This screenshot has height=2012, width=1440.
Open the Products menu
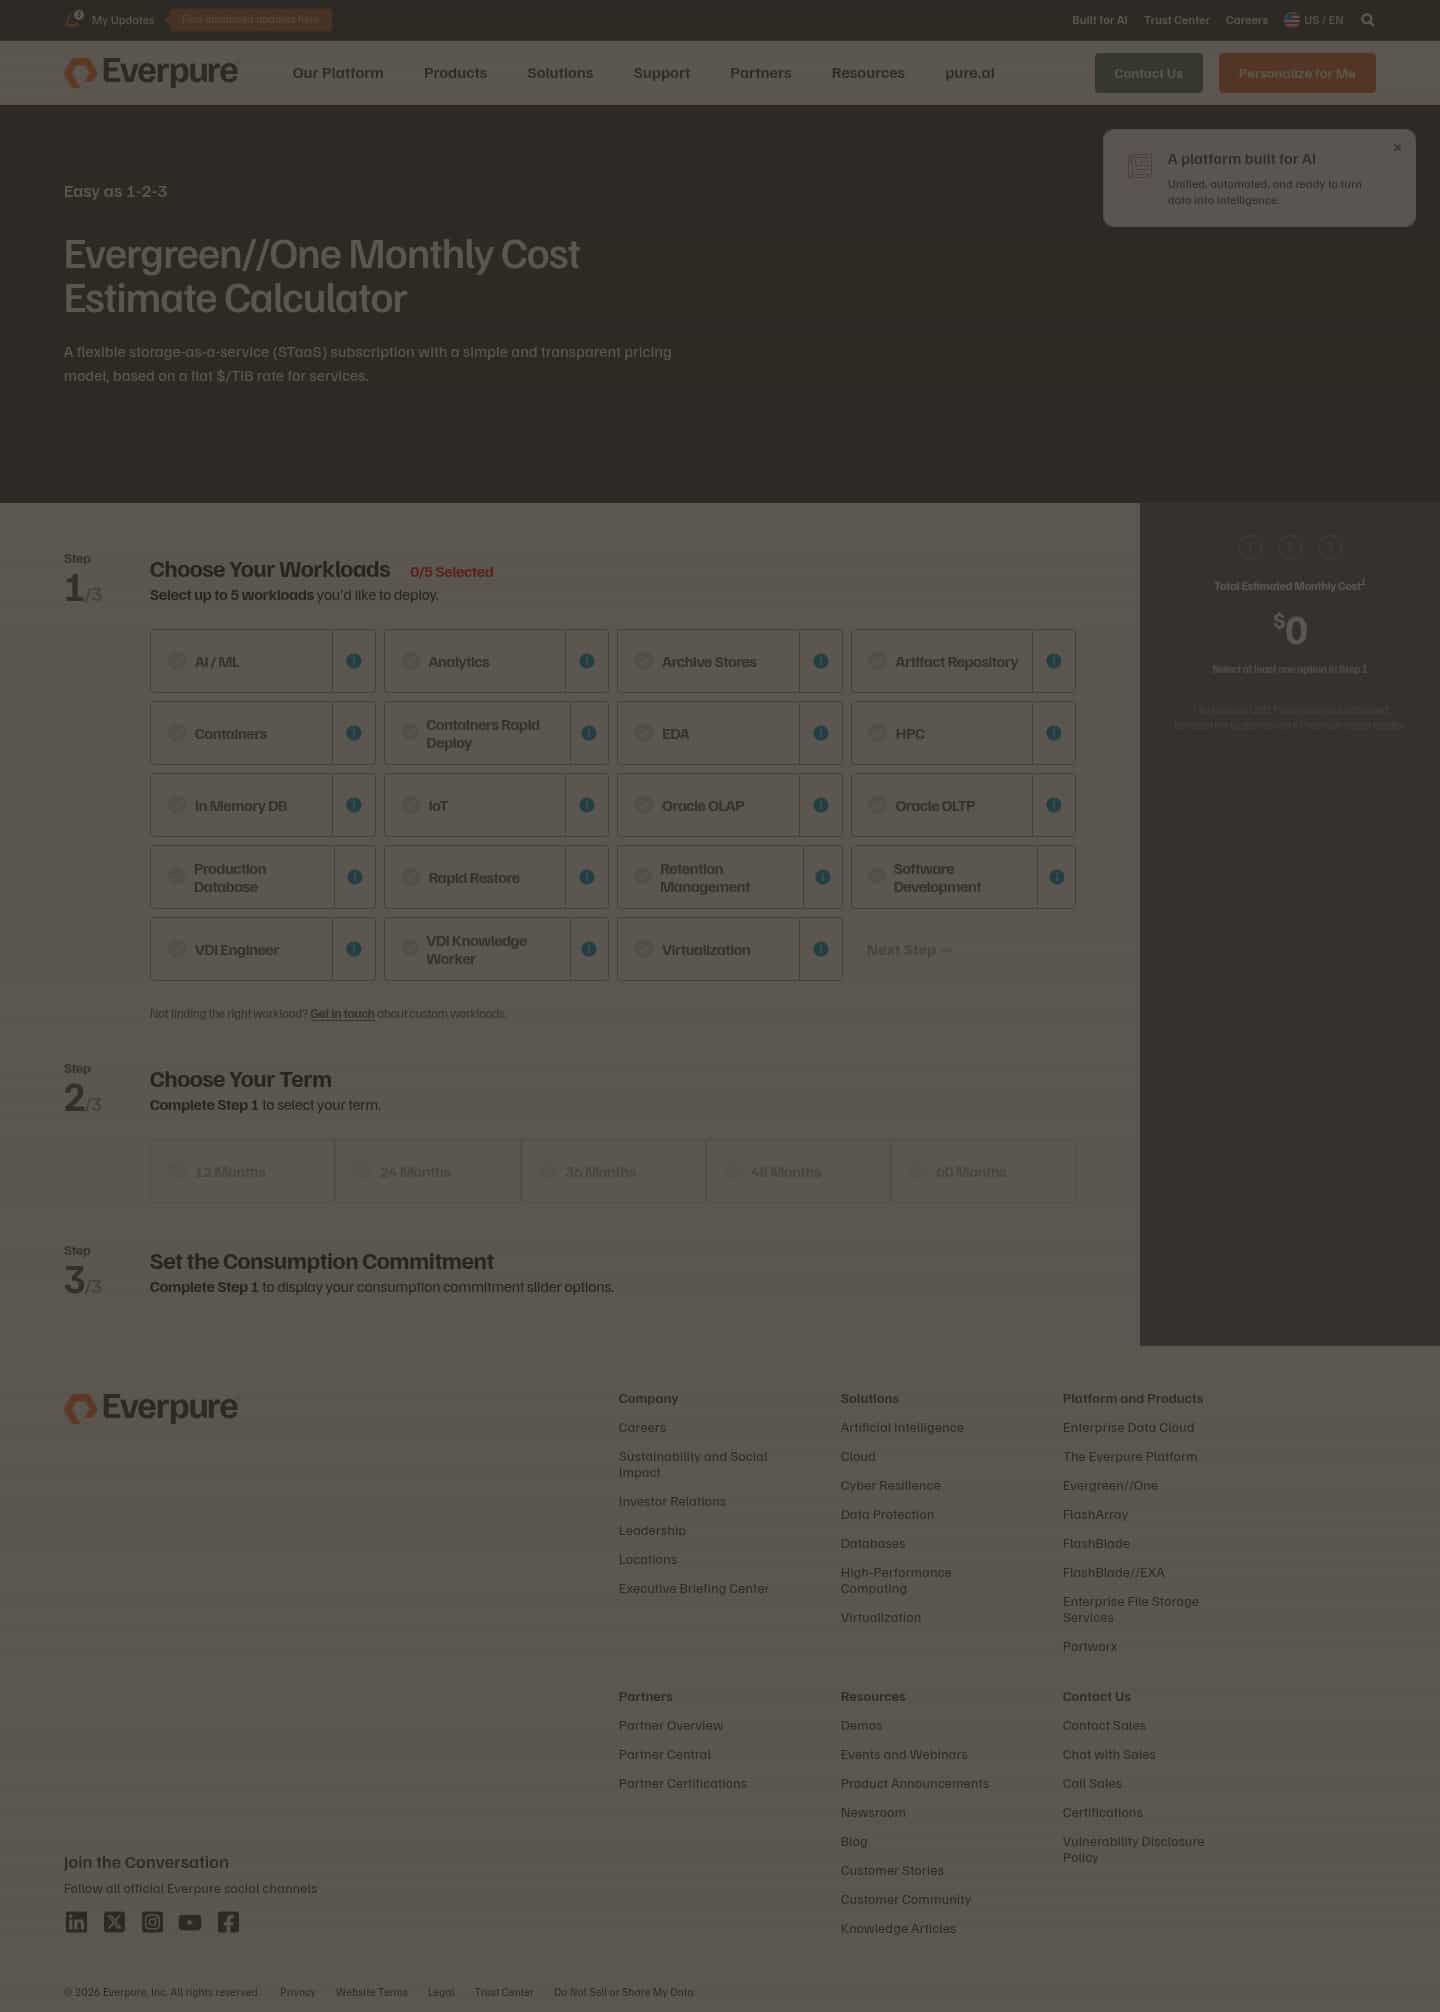(455, 73)
